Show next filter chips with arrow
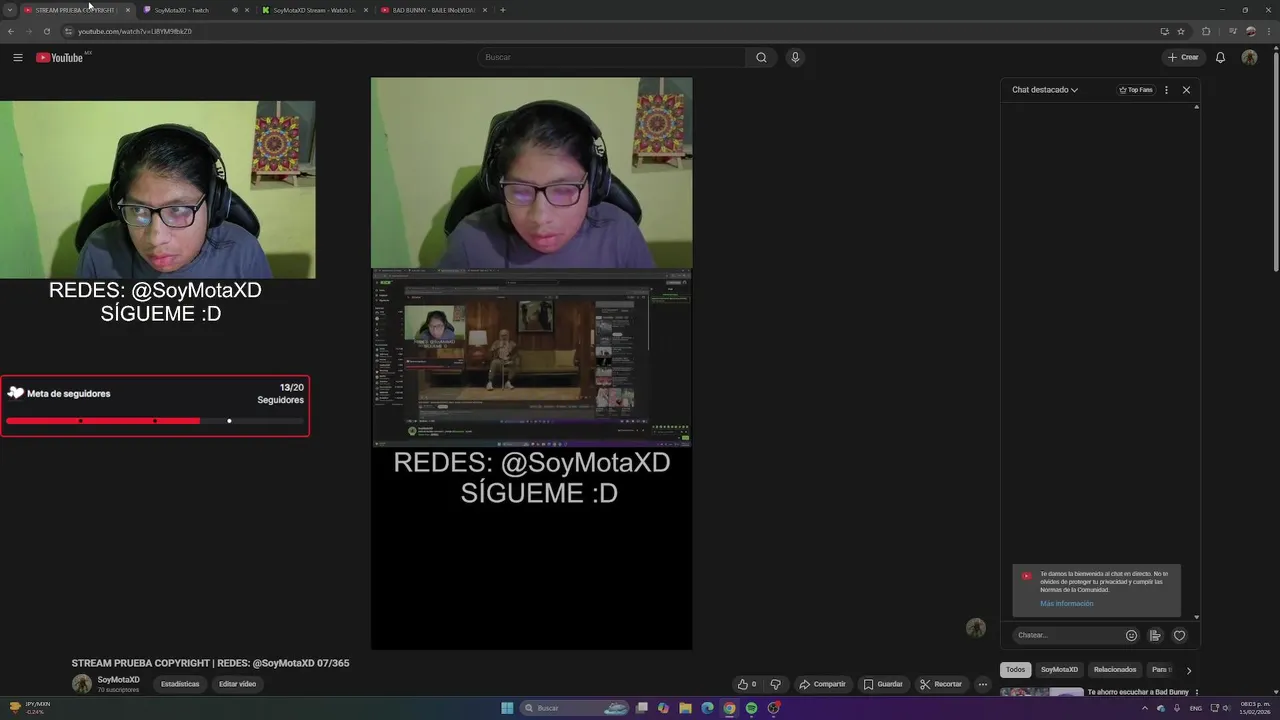The height and width of the screenshot is (720, 1280). [x=1189, y=670]
